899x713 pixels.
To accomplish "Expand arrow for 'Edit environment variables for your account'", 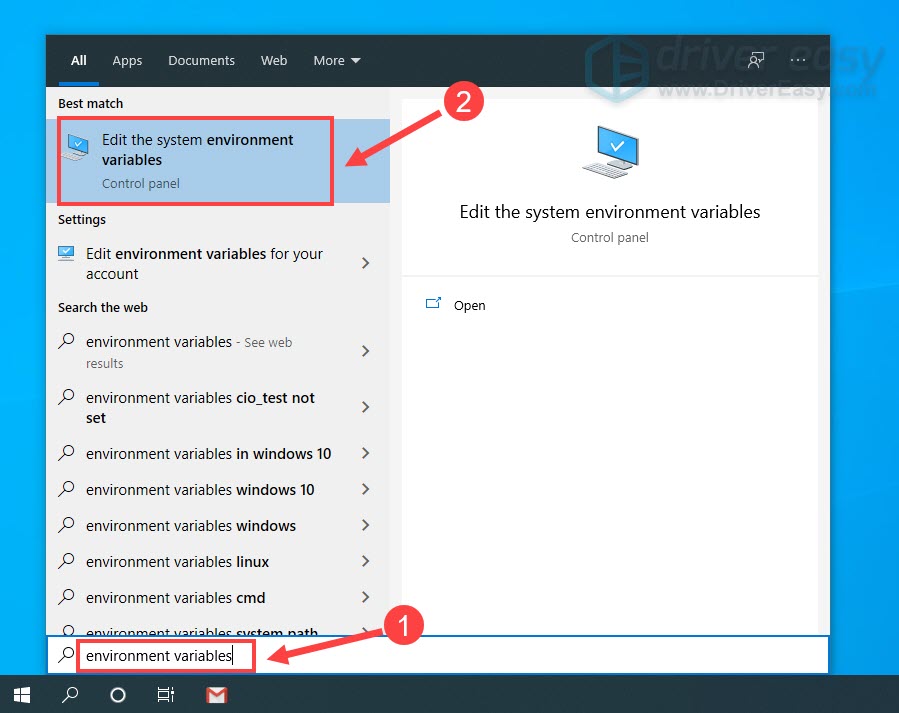I will [x=365, y=263].
